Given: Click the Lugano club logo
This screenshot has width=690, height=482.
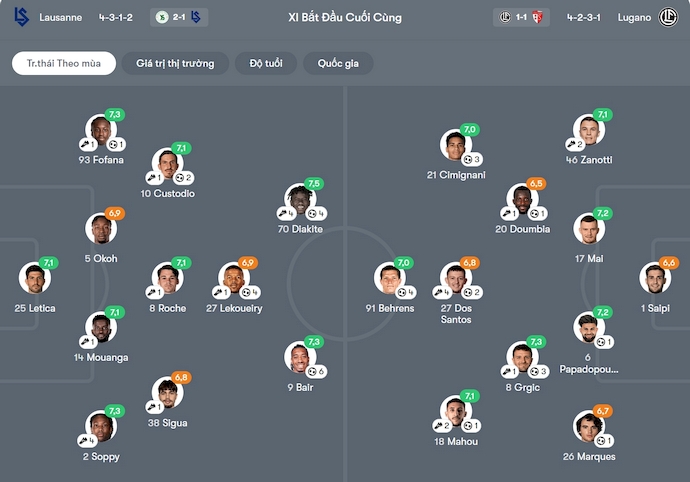Looking at the screenshot, I should (669, 17).
